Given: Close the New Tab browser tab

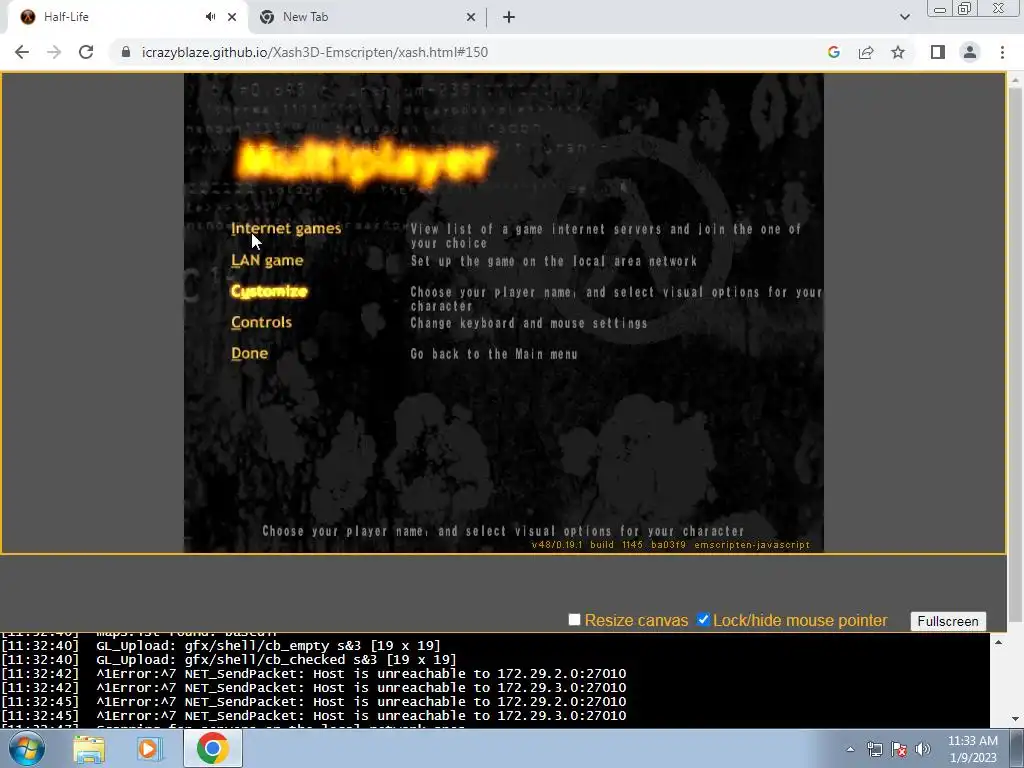Looking at the screenshot, I should (471, 17).
